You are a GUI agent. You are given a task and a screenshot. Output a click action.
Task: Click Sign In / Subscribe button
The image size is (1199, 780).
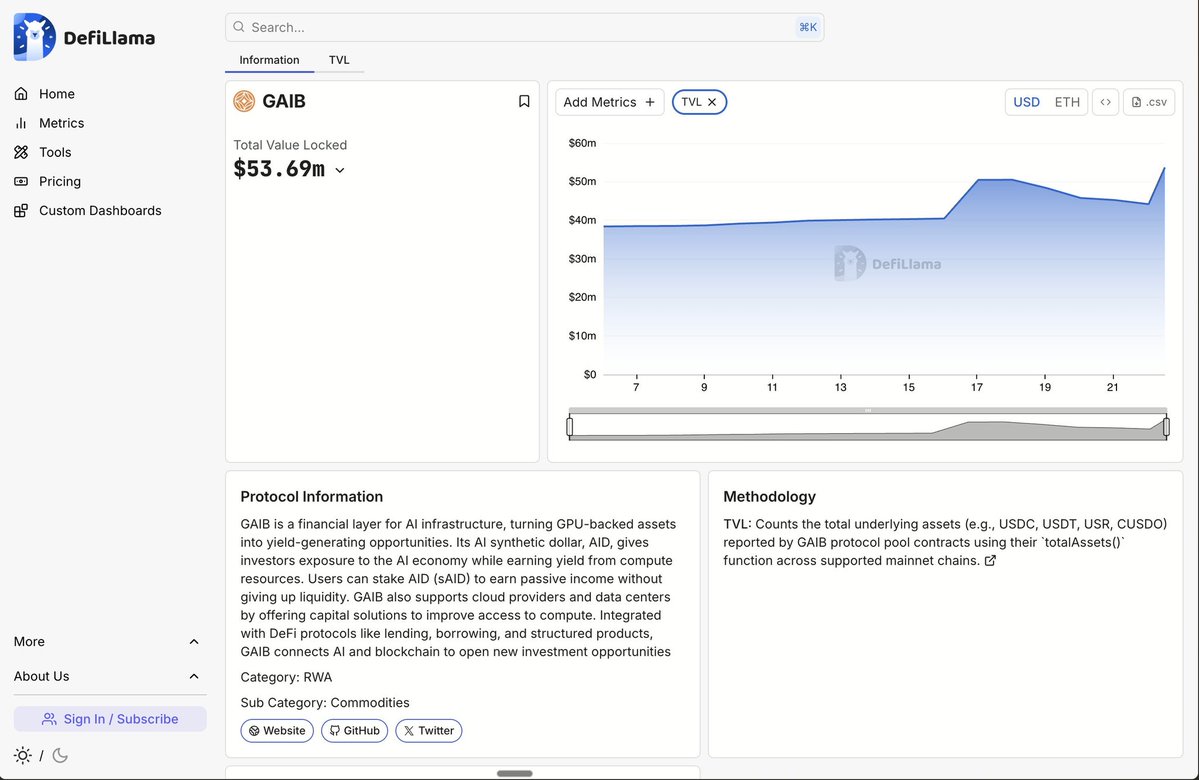[x=110, y=719]
